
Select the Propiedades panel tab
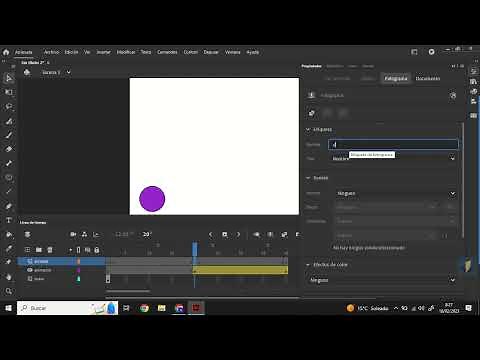coord(311,66)
